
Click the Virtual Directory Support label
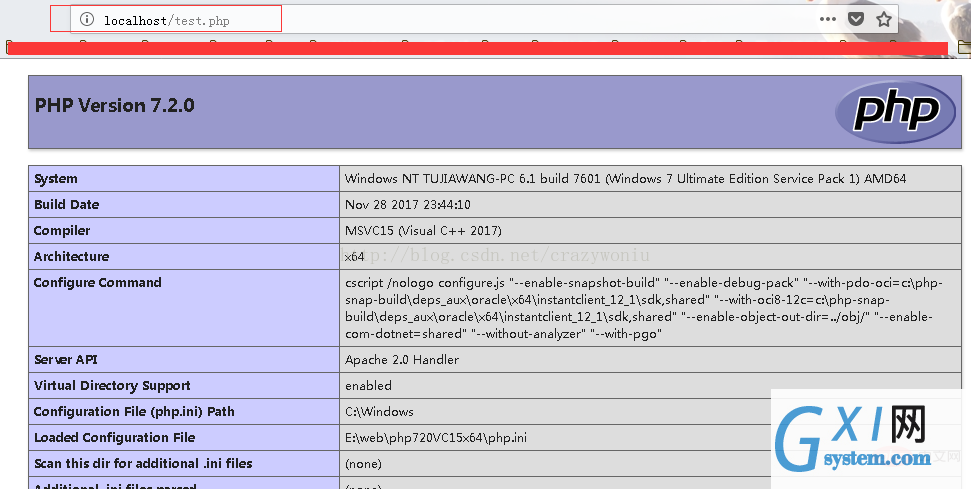pyautogui.click(x=112, y=386)
